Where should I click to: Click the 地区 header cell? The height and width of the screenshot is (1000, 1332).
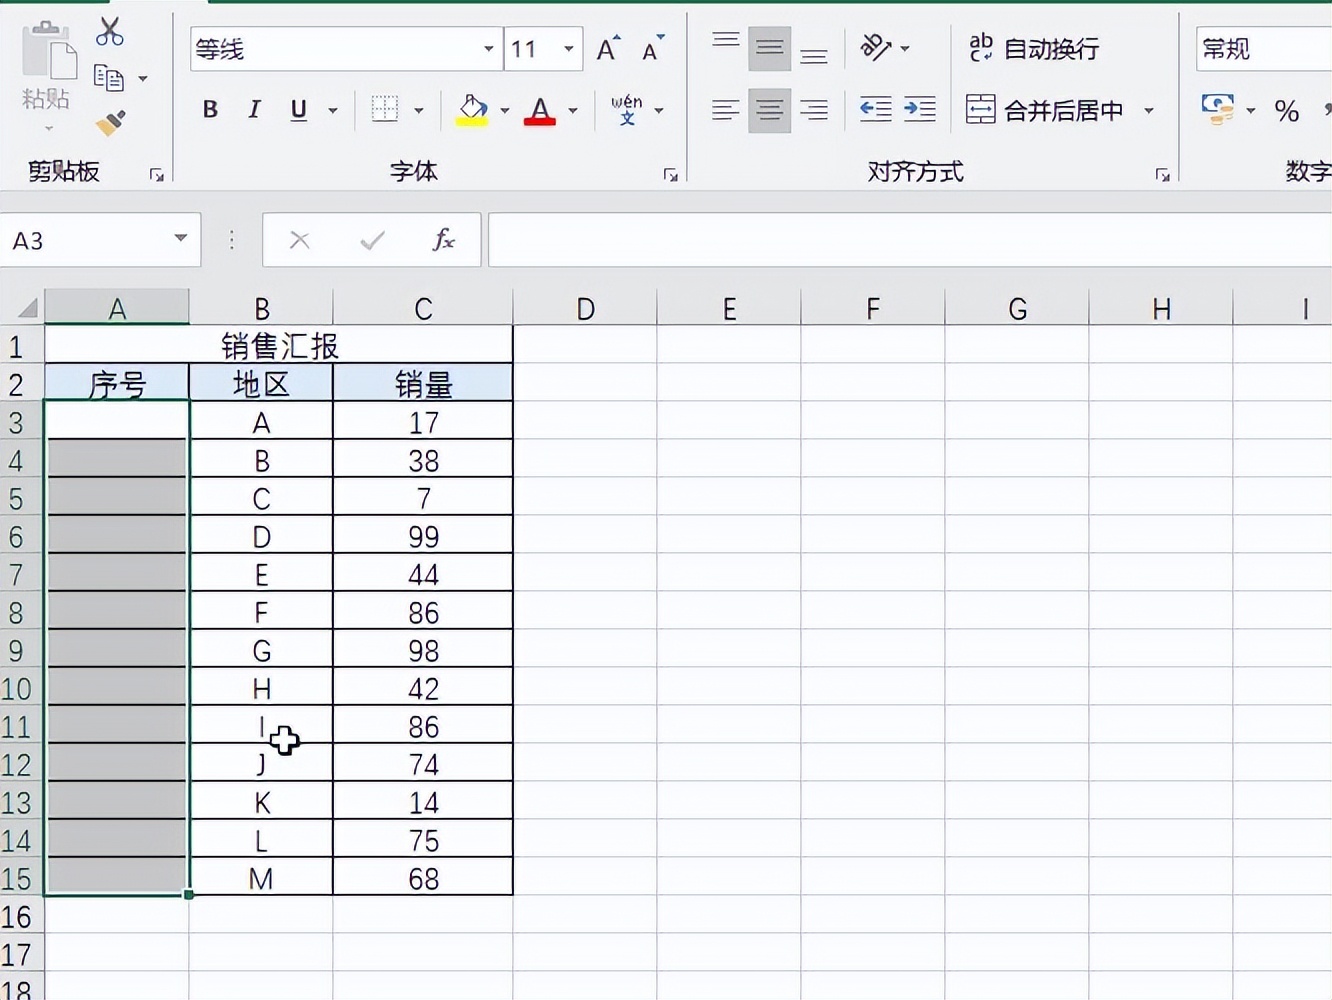261,384
